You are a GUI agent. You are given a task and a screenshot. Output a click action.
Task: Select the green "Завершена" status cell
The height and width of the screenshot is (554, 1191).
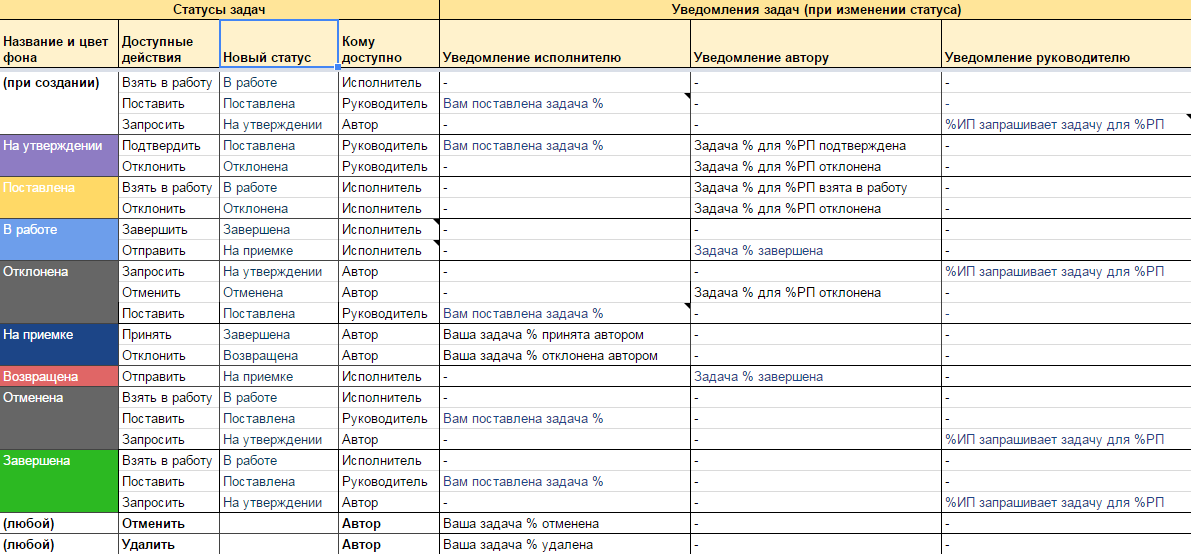[x=59, y=481]
